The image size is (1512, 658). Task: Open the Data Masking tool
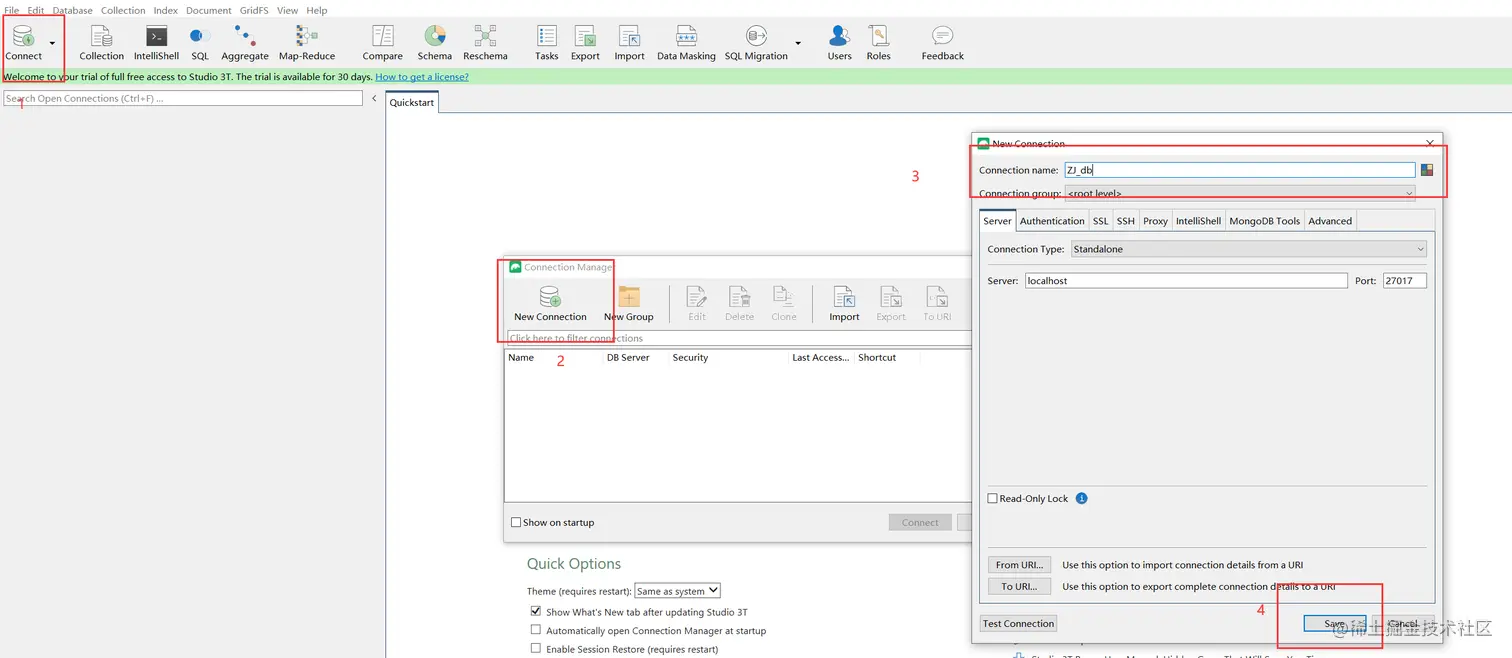[x=686, y=43]
